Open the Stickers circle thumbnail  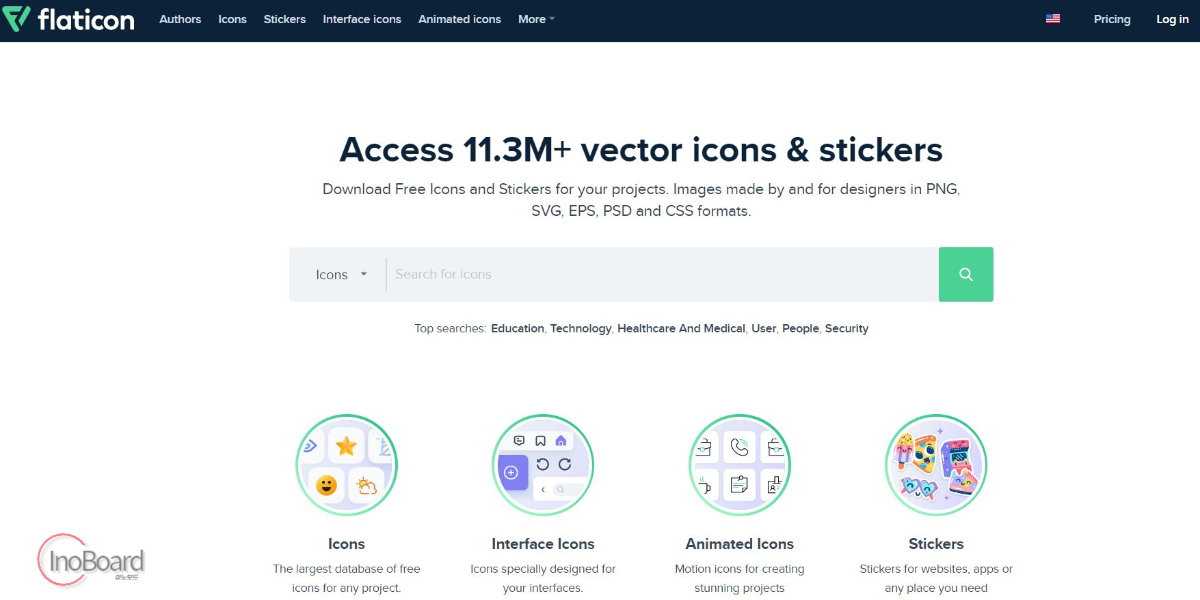pyautogui.click(x=936, y=465)
